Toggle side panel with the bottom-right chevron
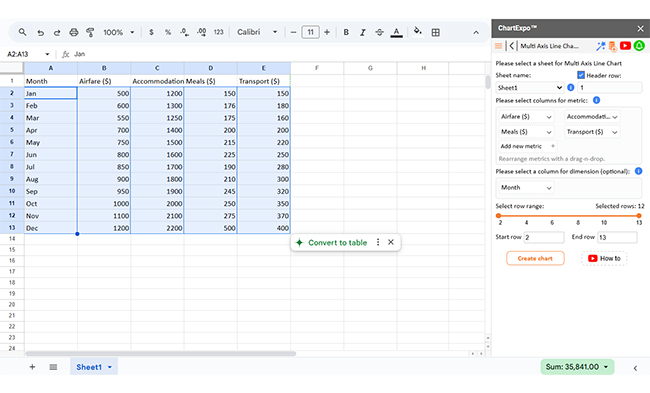 point(635,368)
